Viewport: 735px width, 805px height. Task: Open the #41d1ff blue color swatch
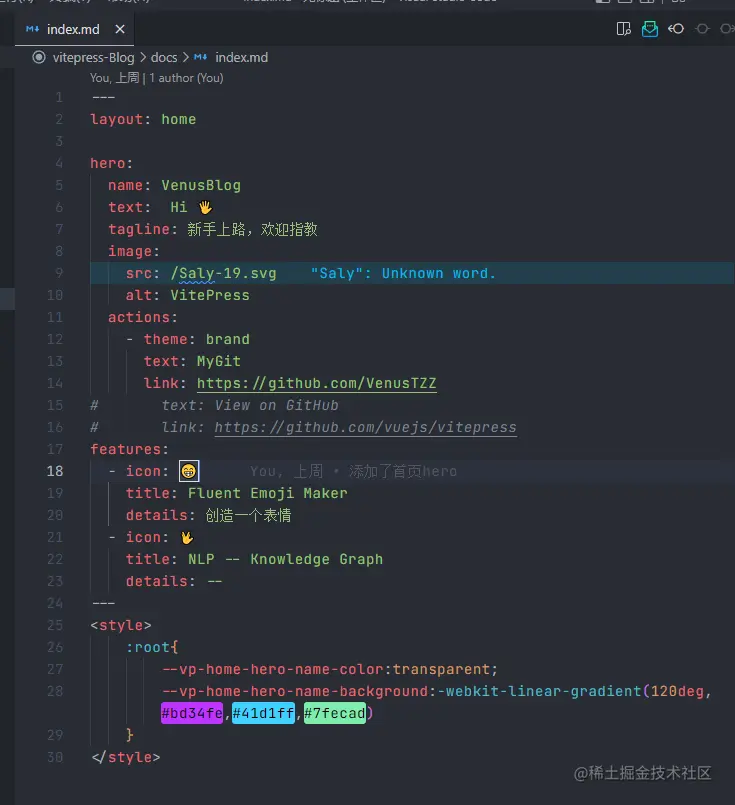point(263,713)
